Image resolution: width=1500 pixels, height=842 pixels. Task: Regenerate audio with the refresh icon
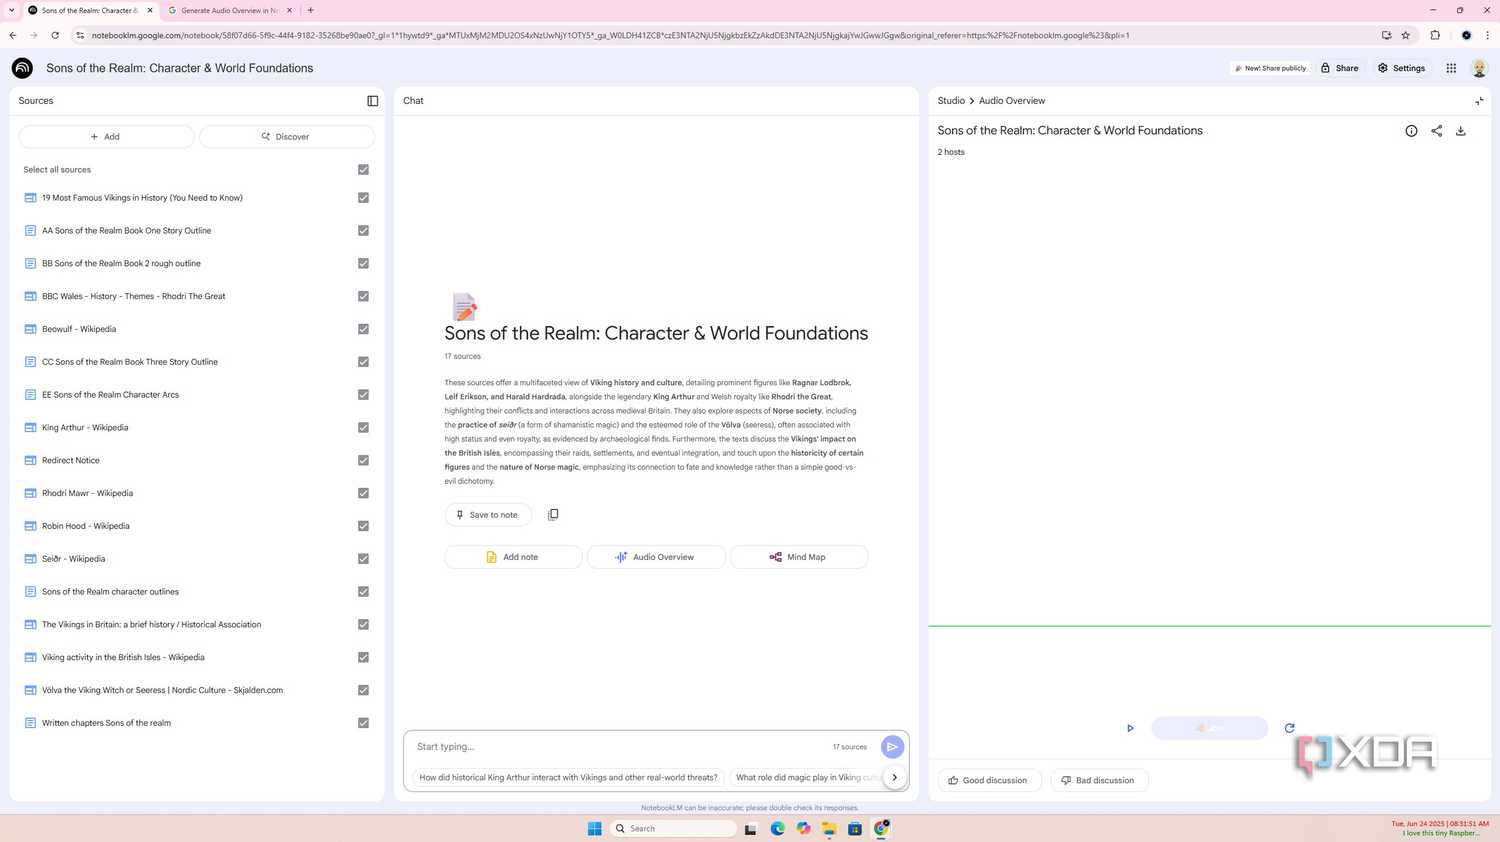coord(1289,728)
